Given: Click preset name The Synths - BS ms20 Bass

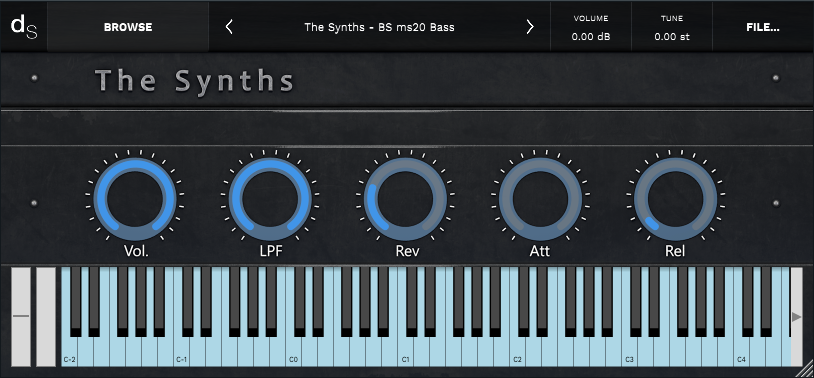Looking at the screenshot, I should [379, 27].
